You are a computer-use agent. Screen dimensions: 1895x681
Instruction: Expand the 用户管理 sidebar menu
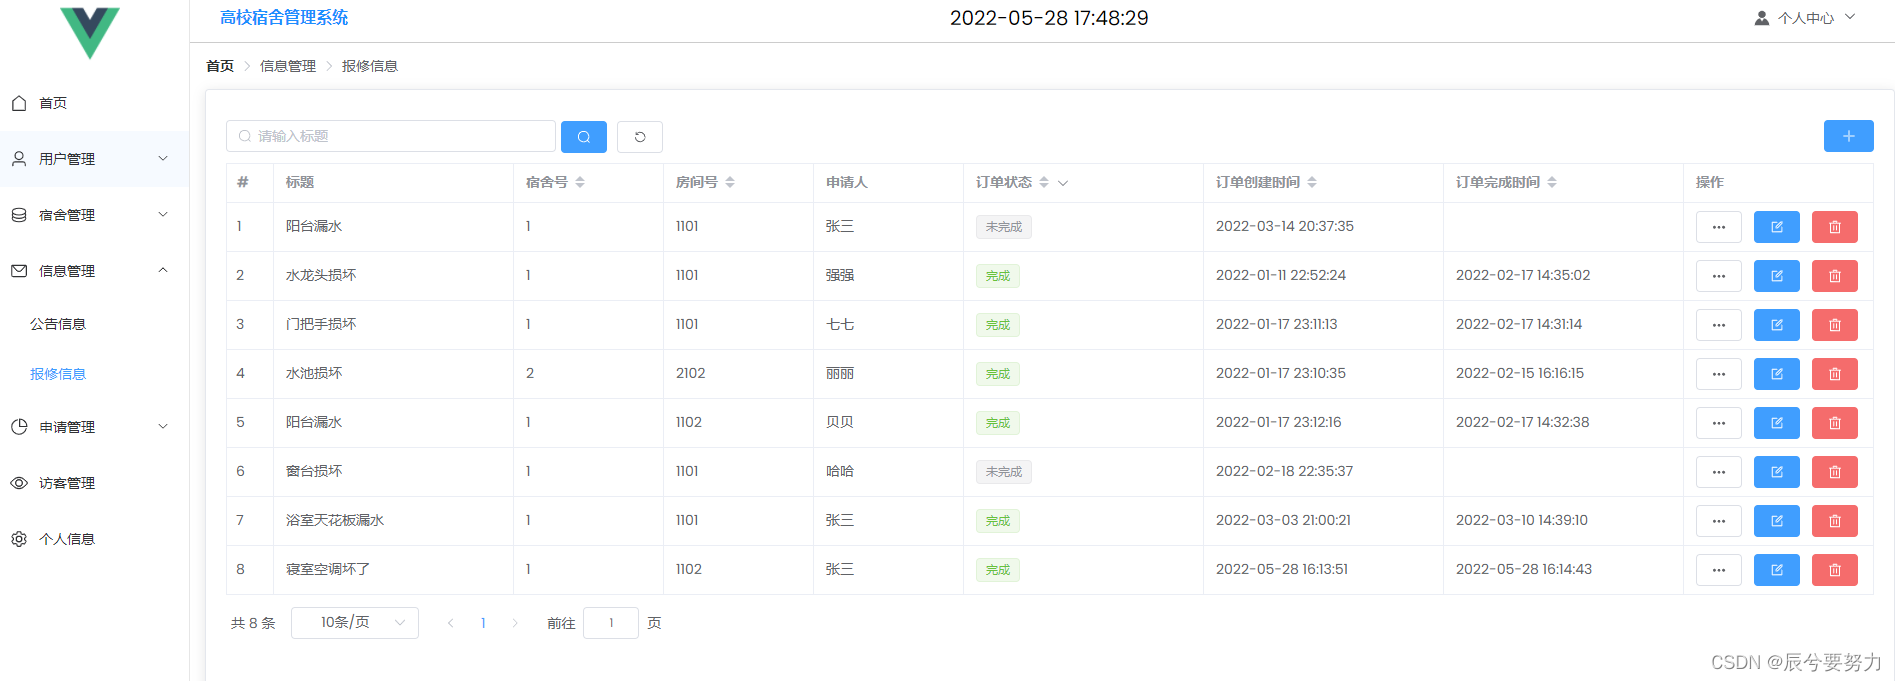click(x=94, y=159)
